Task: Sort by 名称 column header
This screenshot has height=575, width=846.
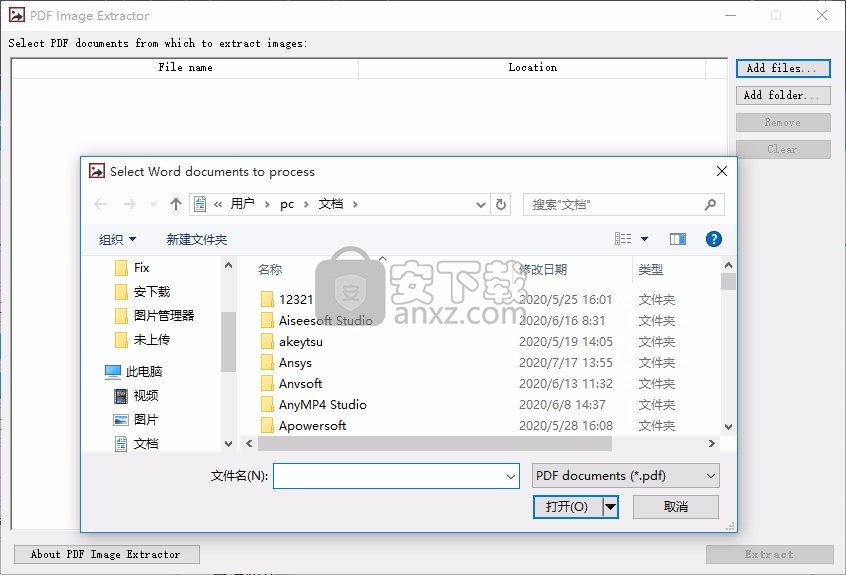Action: (270, 269)
